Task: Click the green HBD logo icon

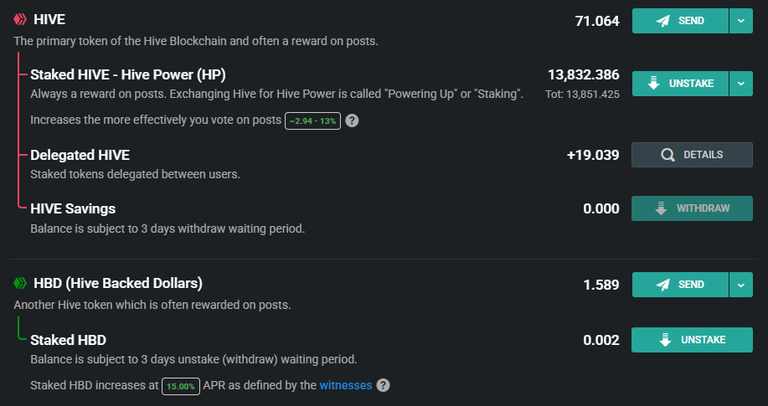Action: (20, 283)
